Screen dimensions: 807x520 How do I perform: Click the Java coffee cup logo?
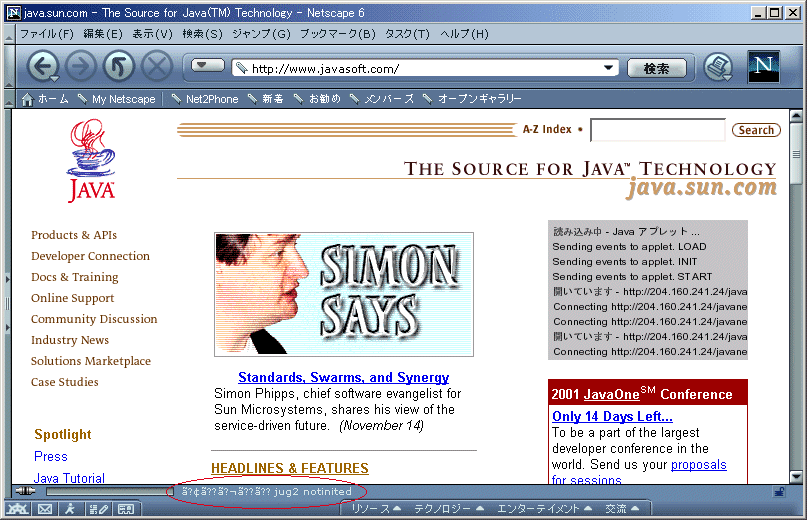[92, 161]
